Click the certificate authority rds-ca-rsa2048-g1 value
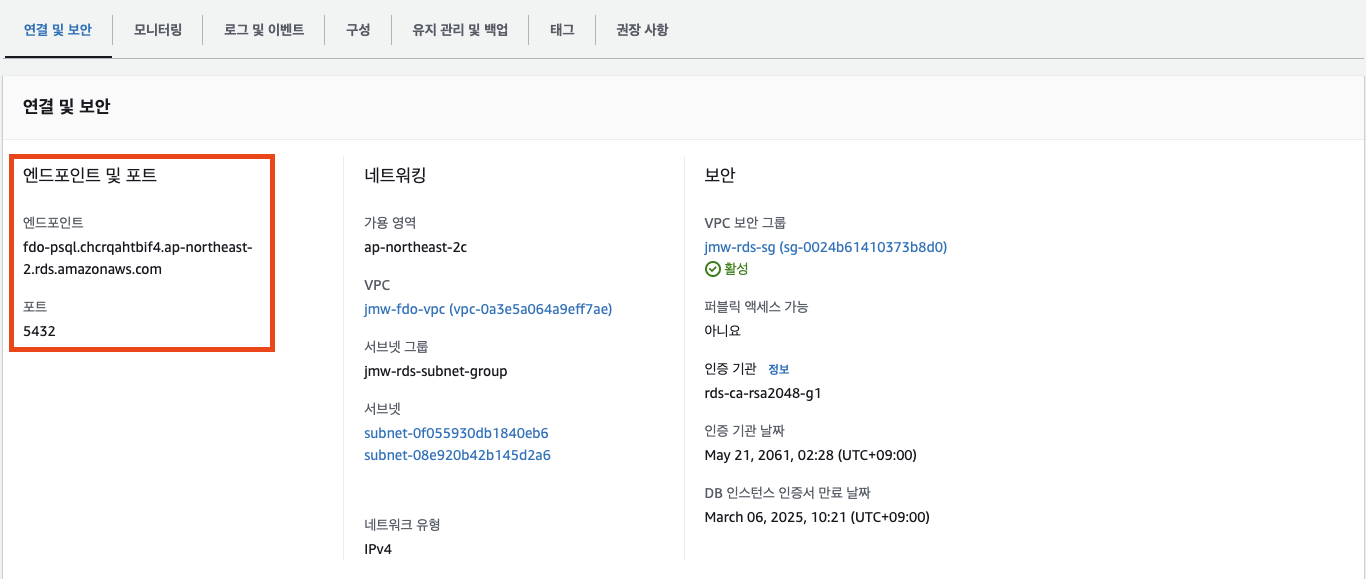 point(761,392)
